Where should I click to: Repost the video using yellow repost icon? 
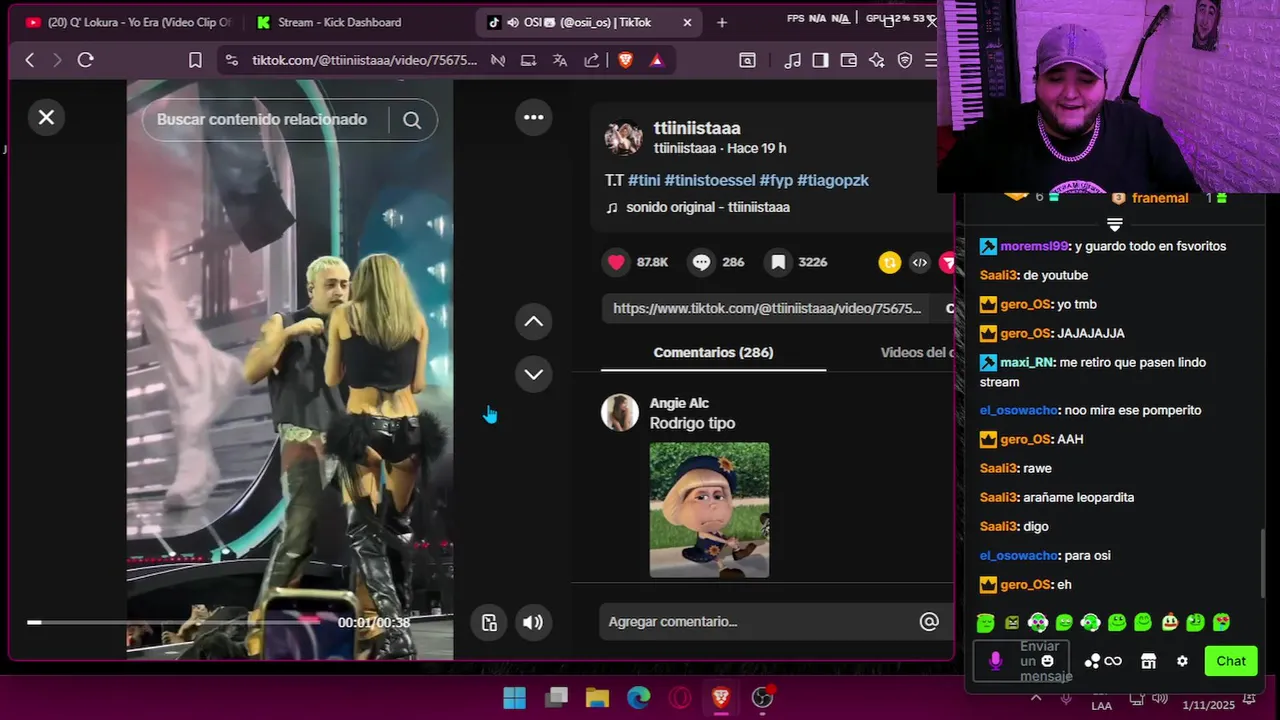pos(889,262)
